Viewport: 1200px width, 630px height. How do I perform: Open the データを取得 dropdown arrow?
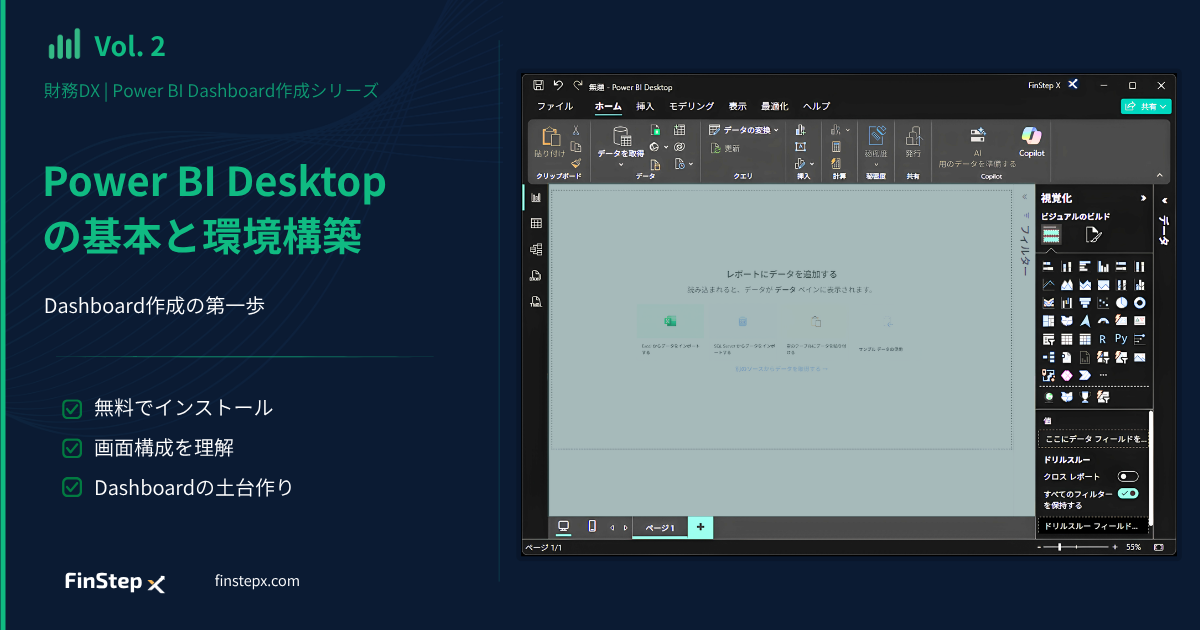point(621,165)
